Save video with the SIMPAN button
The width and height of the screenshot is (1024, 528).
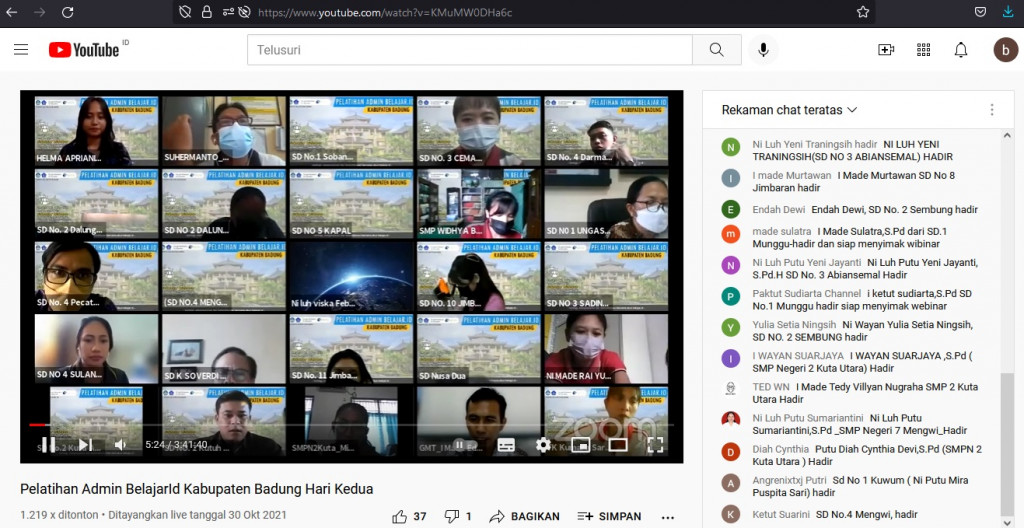[x=609, y=516]
